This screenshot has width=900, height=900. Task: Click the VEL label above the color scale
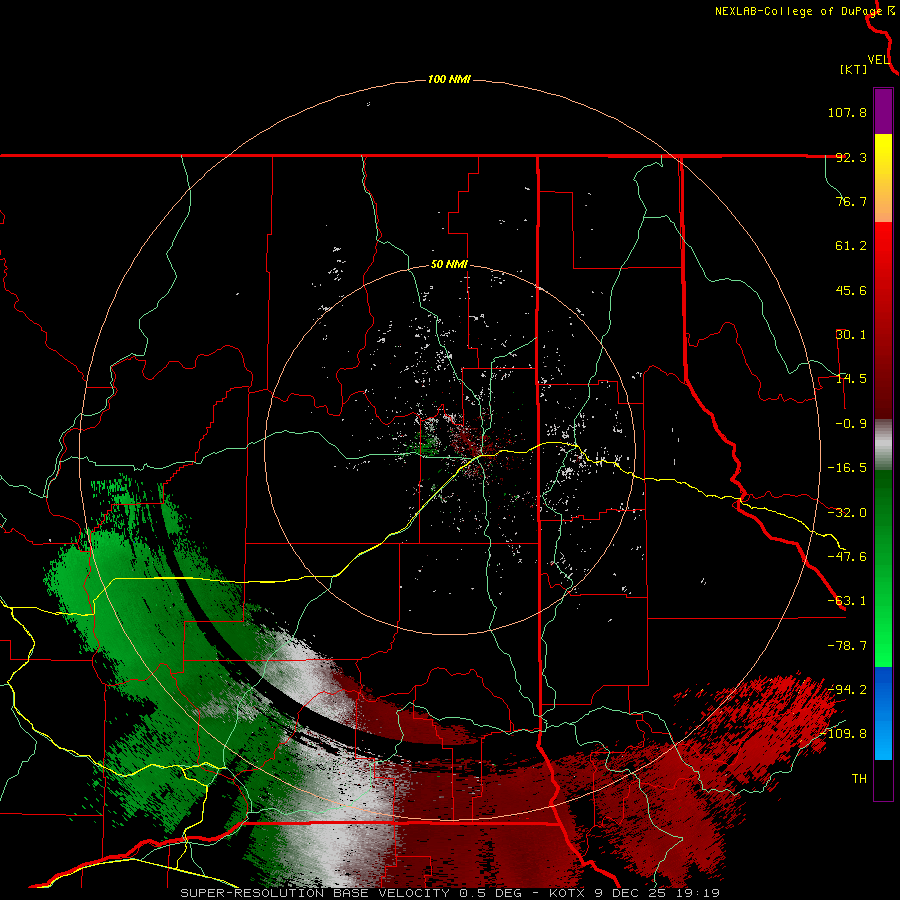click(878, 60)
